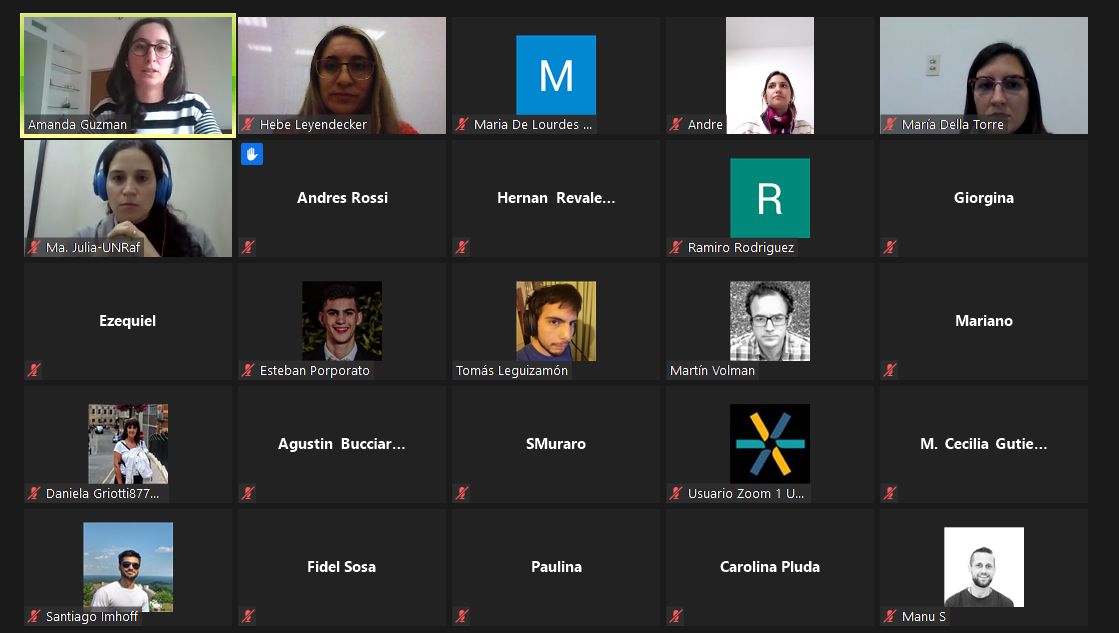Click Martín Volman's black and white photo
This screenshot has height=633, width=1119.
[770, 320]
